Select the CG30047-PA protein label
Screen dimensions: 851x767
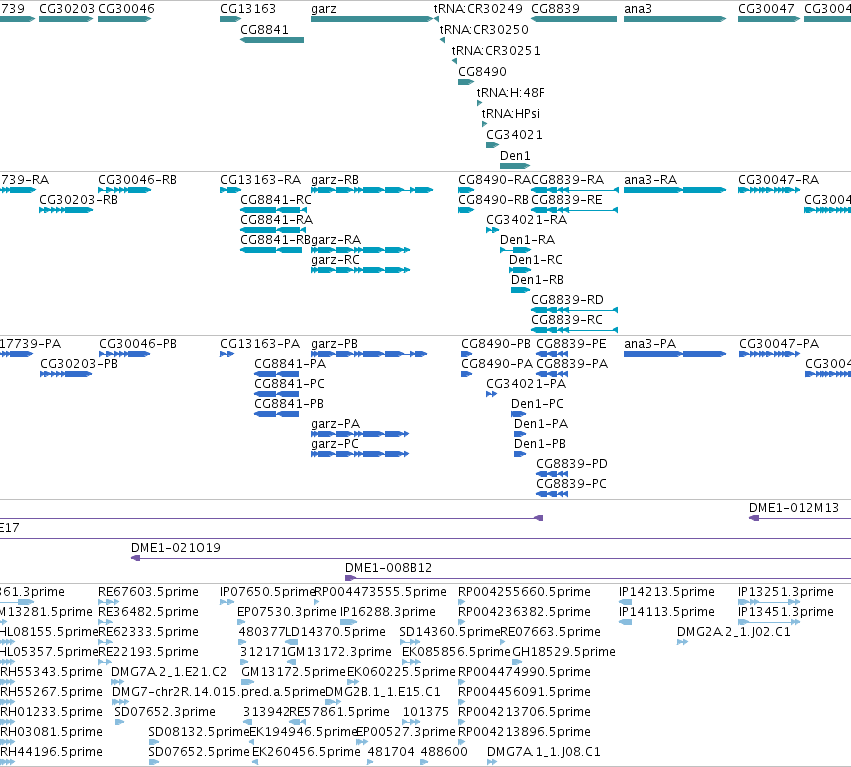[779, 344]
